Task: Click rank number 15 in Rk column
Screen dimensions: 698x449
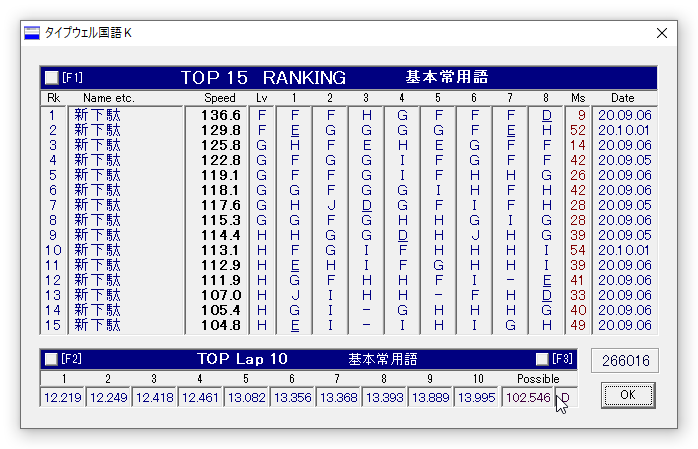Action: 53,325
